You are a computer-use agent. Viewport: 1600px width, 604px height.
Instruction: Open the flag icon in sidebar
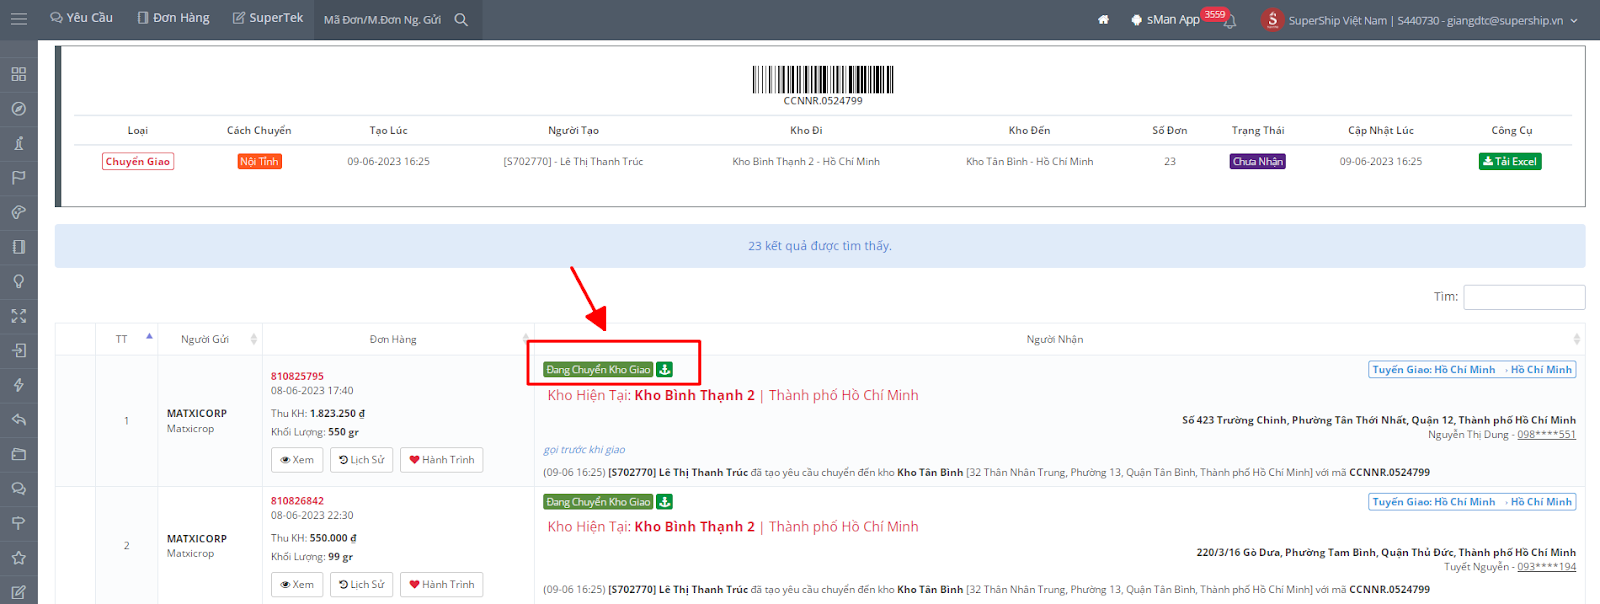pos(18,178)
